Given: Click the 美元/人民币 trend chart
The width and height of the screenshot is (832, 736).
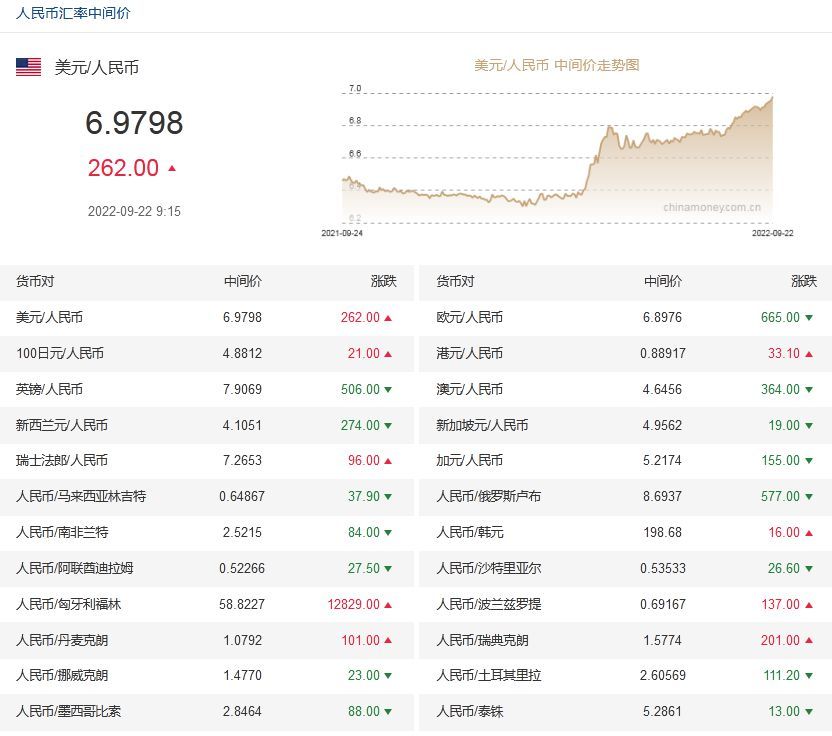Looking at the screenshot, I should click(557, 160).
